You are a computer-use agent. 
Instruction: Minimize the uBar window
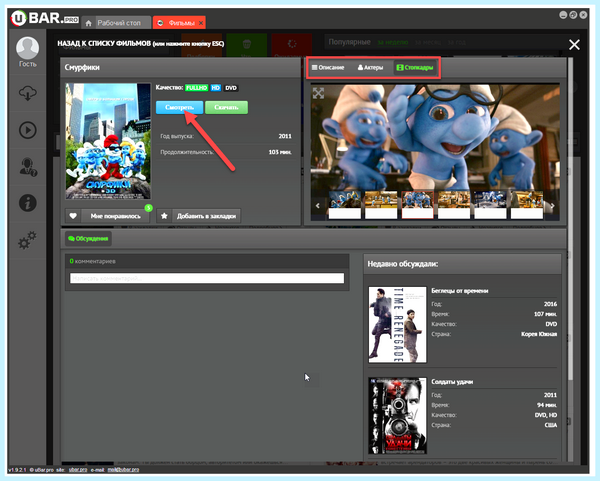(563, 15)
